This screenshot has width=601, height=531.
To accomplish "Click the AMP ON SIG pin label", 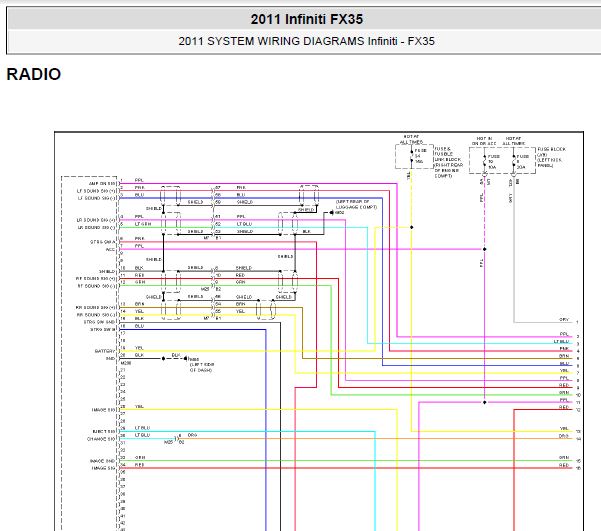I will pos(102,184).
